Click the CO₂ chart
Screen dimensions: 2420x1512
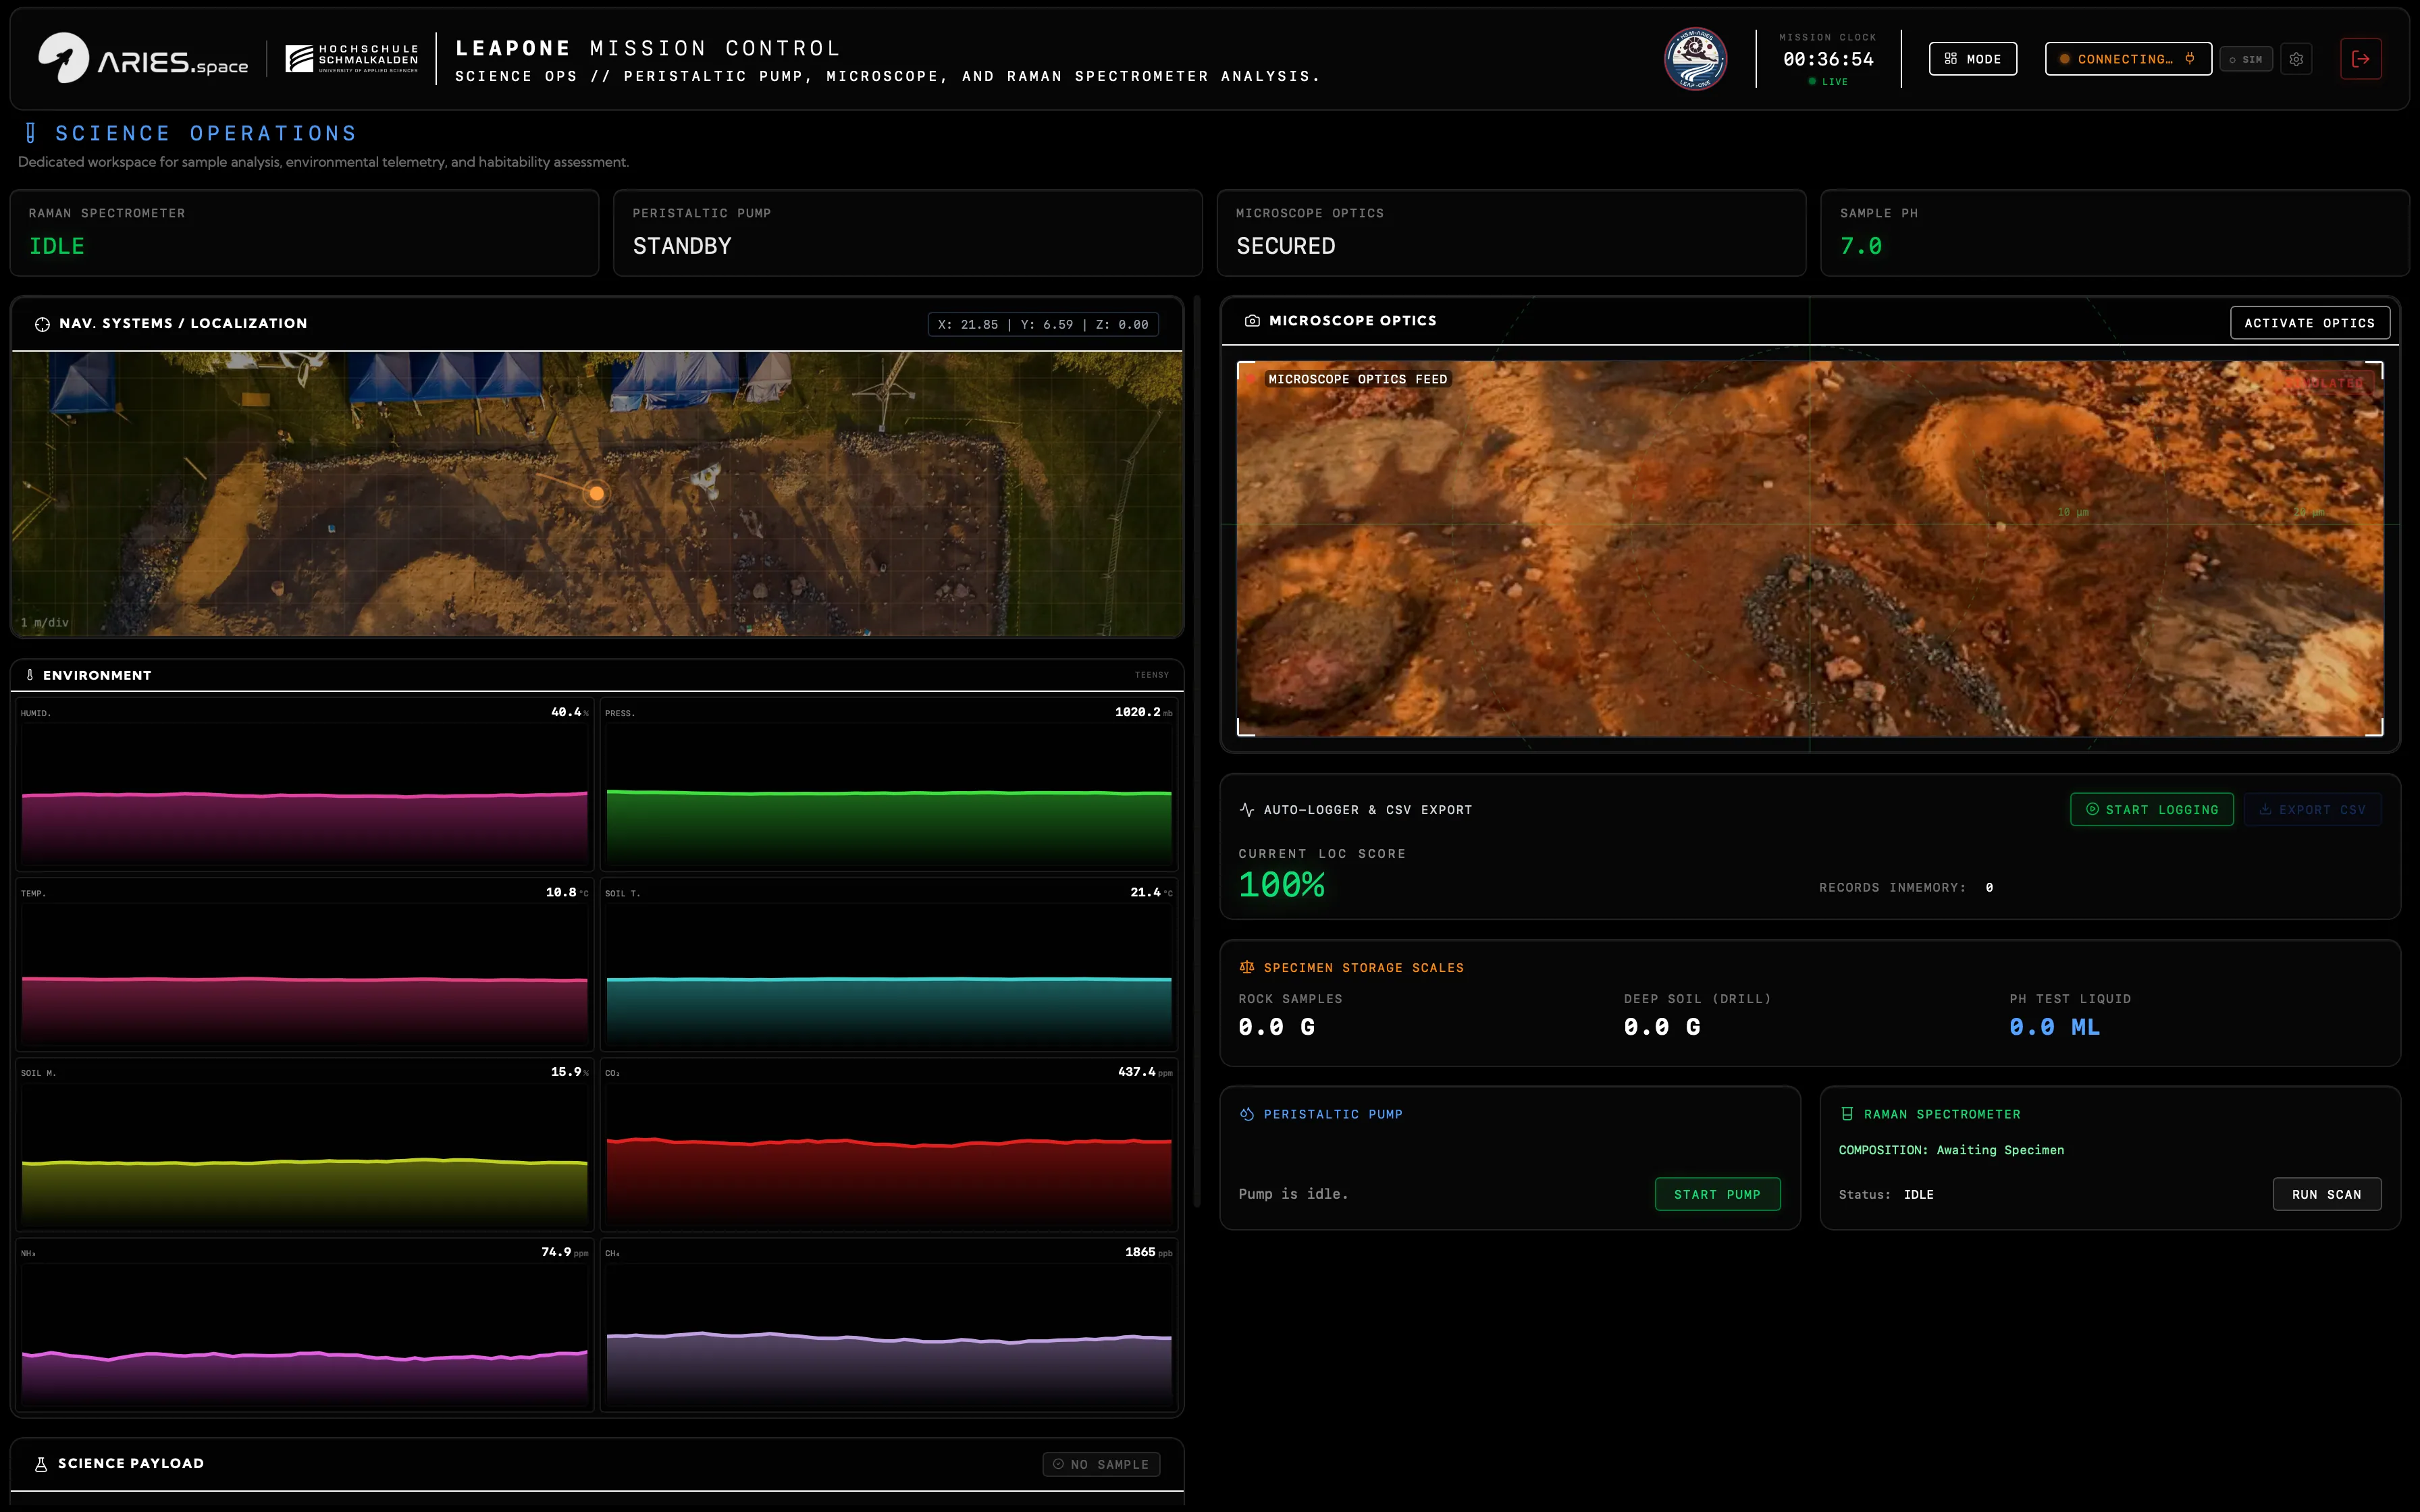[x=889, y=1144]
